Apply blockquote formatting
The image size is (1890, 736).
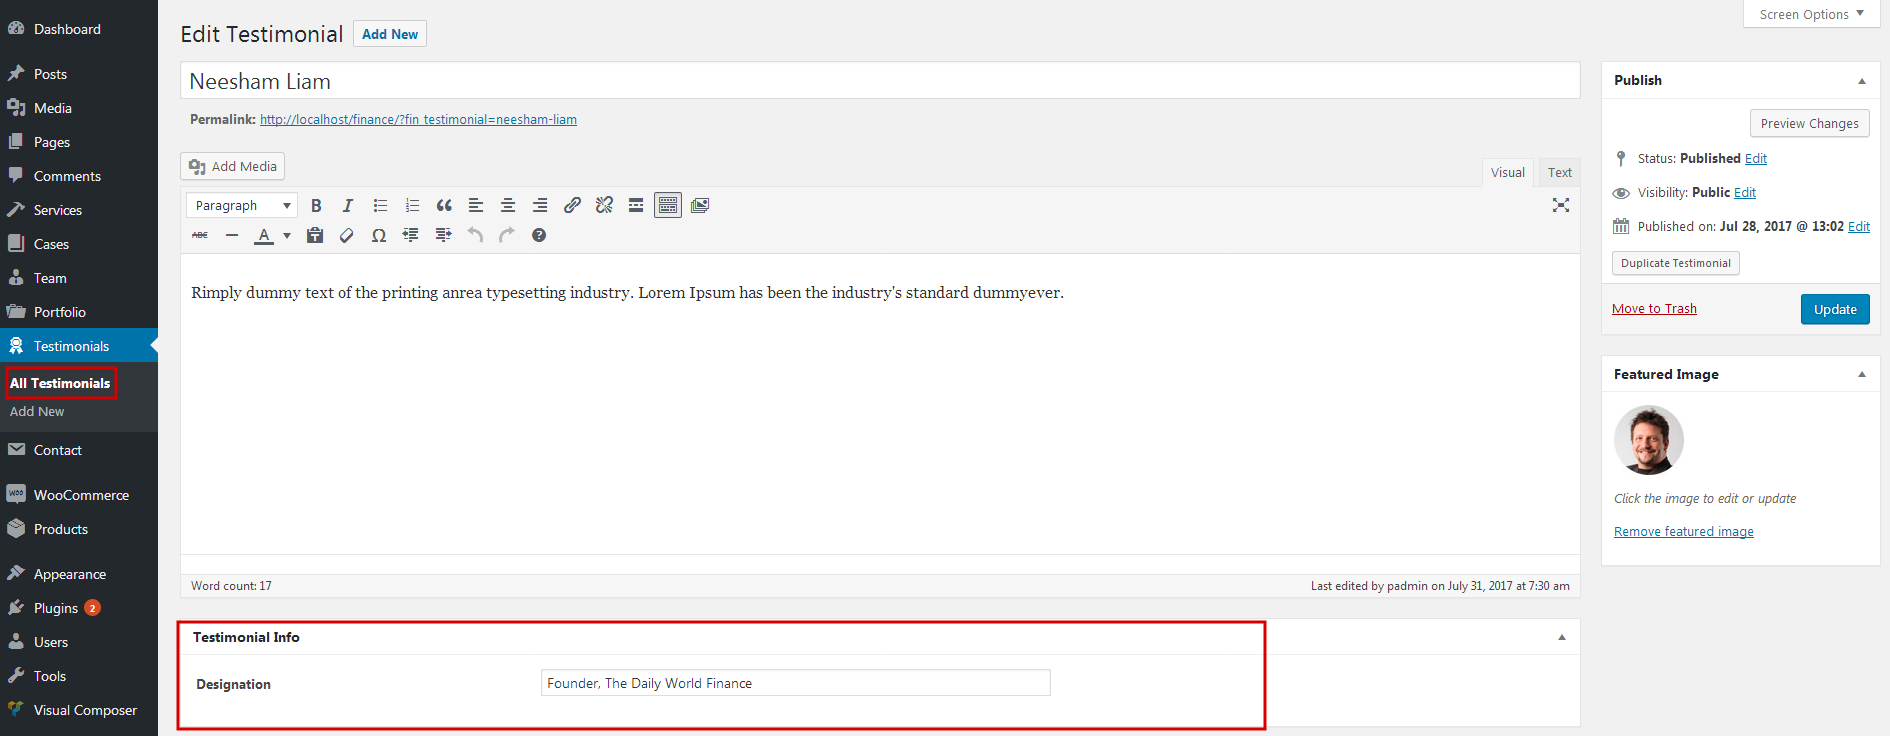(x=444, y=205)
